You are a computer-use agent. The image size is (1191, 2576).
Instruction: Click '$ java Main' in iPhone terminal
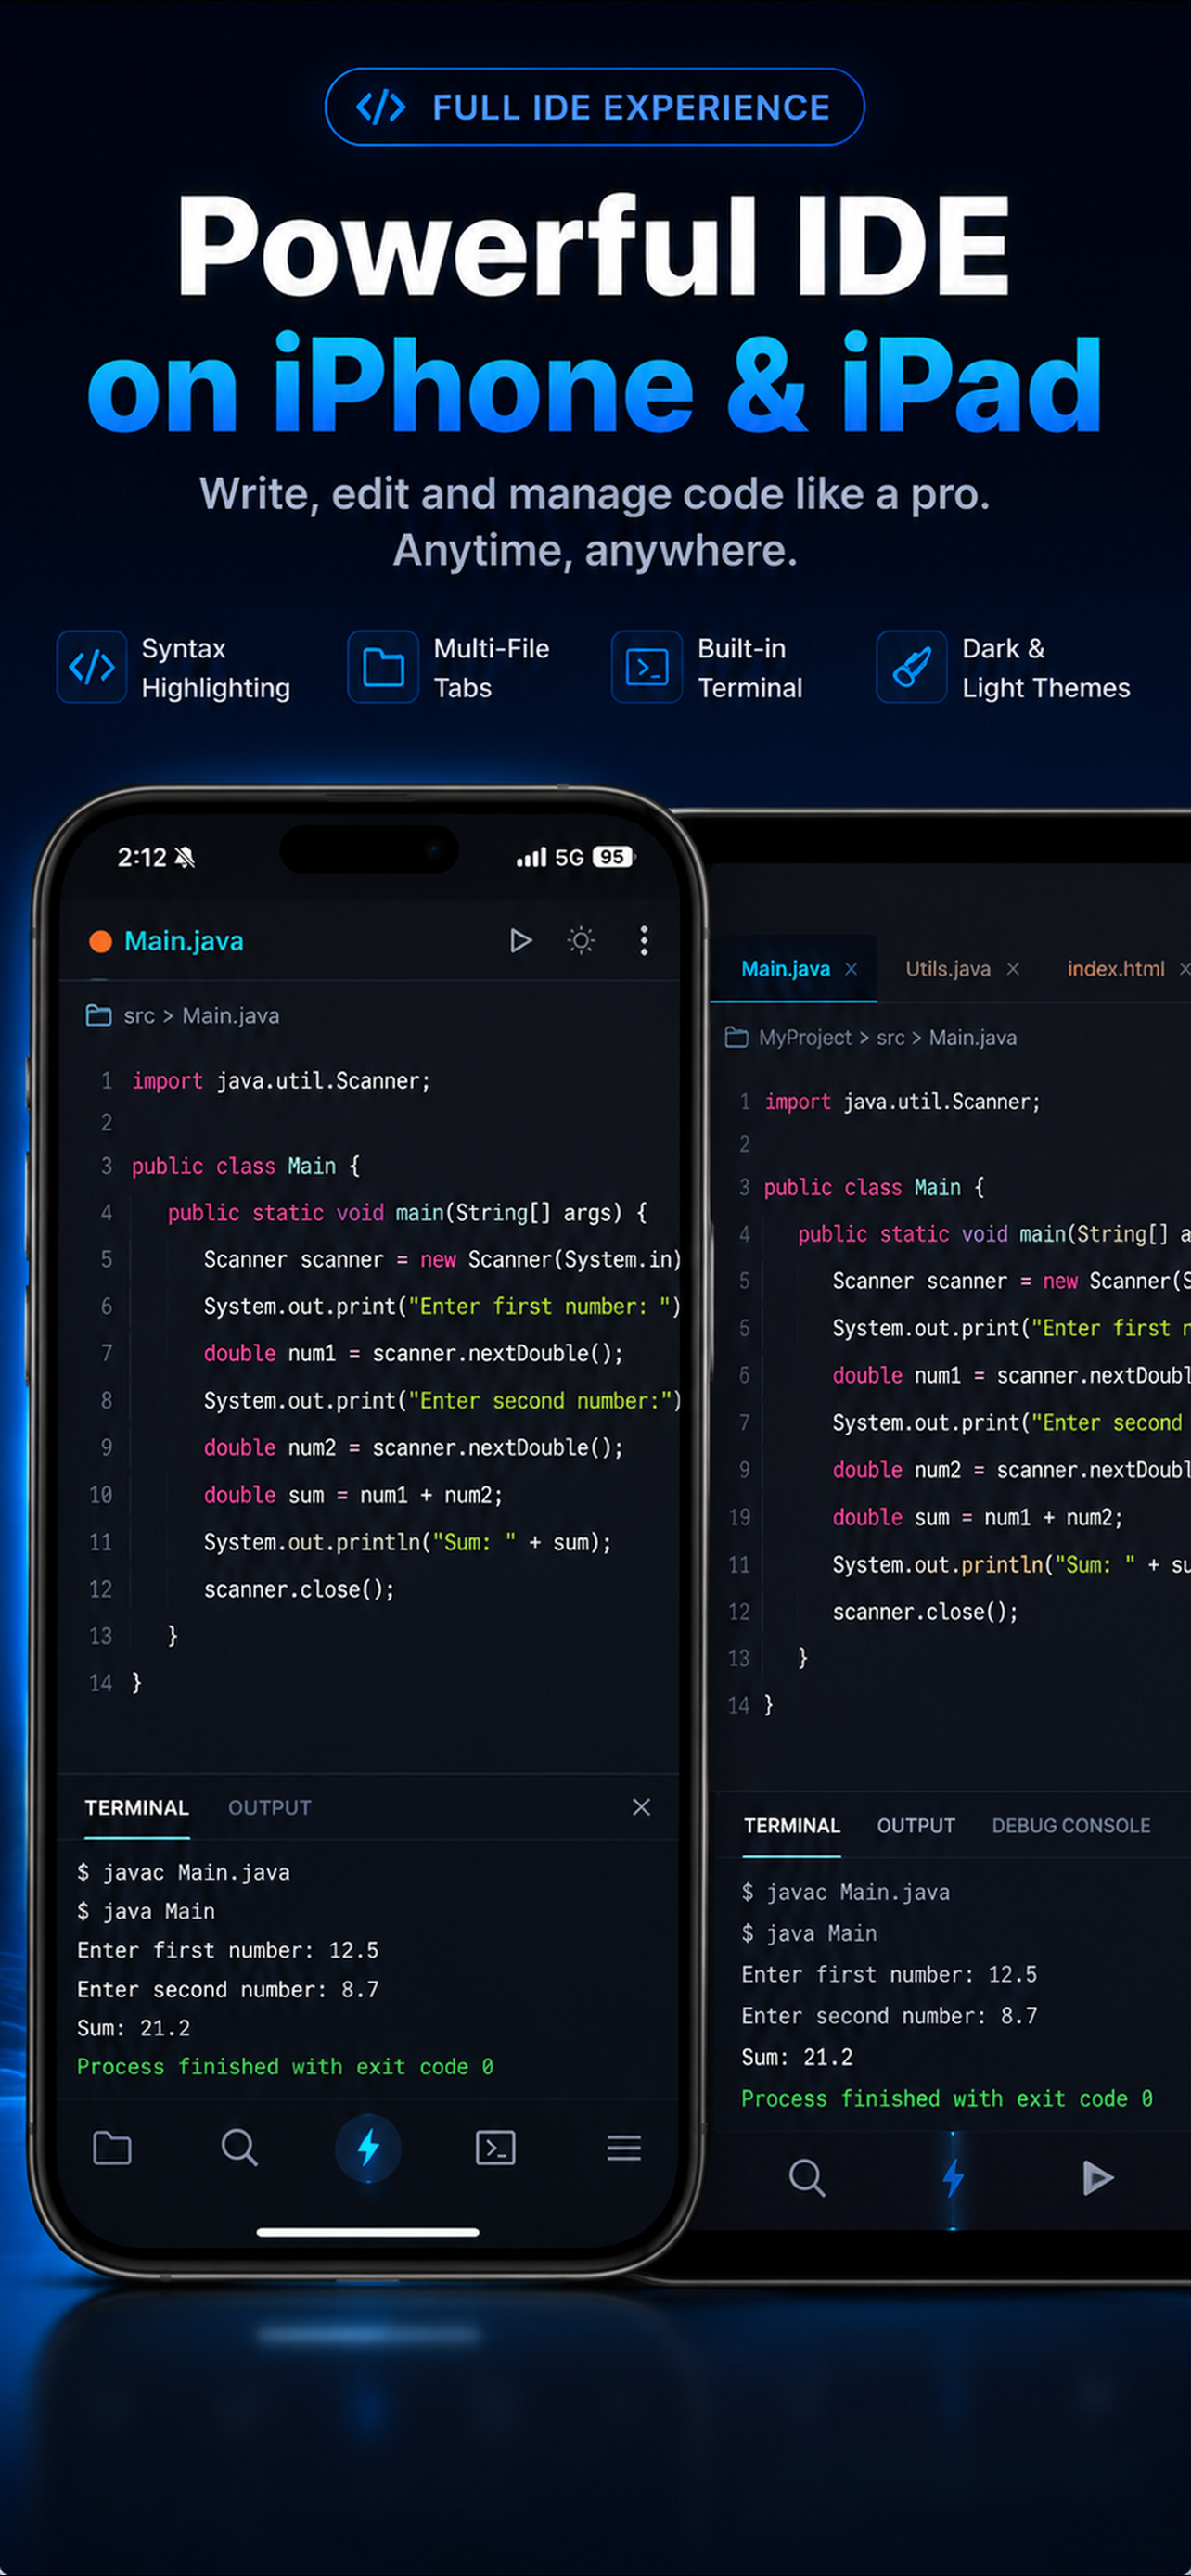(x=146, y=1911)
